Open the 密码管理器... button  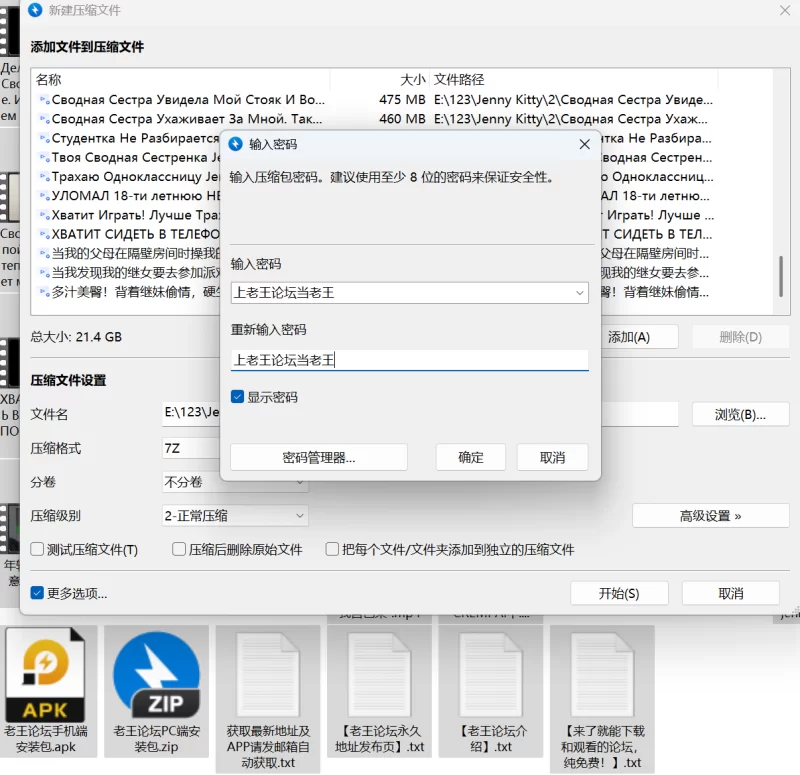pos(318,458)
